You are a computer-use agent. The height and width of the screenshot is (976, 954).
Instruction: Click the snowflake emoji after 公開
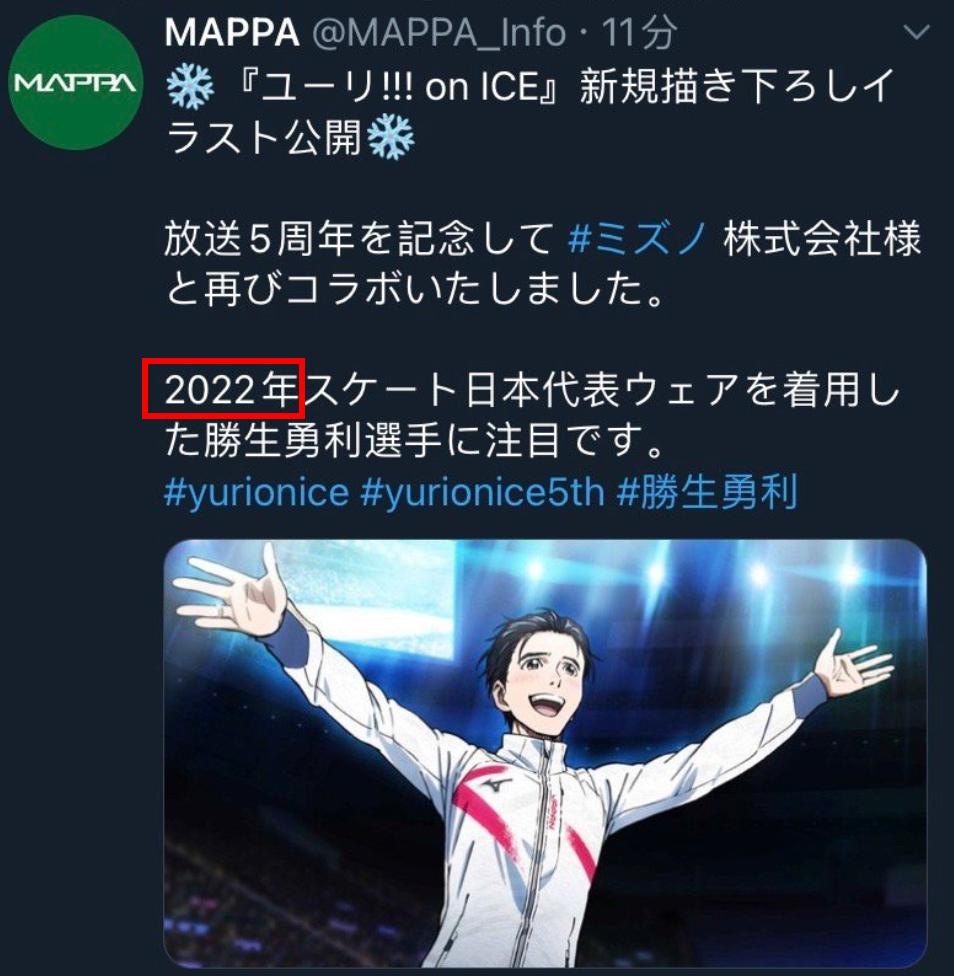coord(391,137)
